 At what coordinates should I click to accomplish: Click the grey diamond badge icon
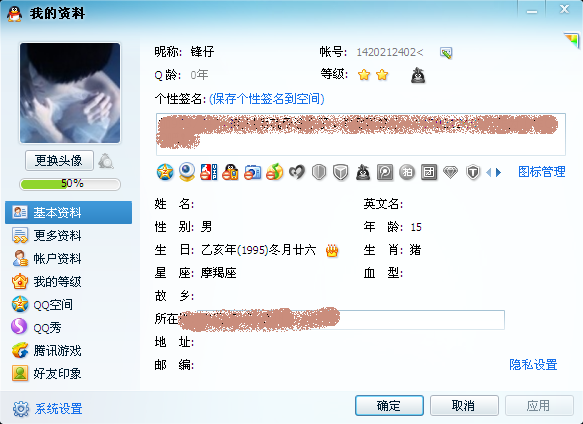click(450, 173)
